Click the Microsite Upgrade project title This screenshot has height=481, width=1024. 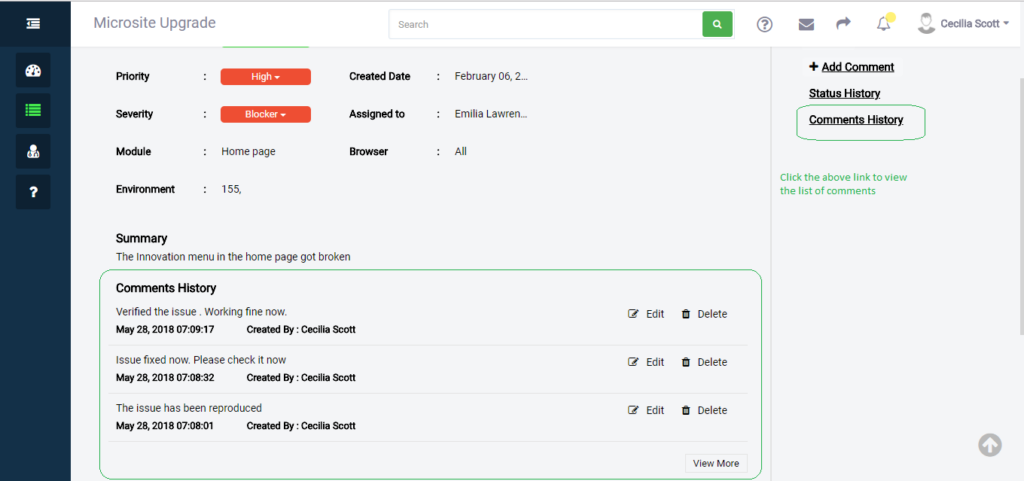155,23
